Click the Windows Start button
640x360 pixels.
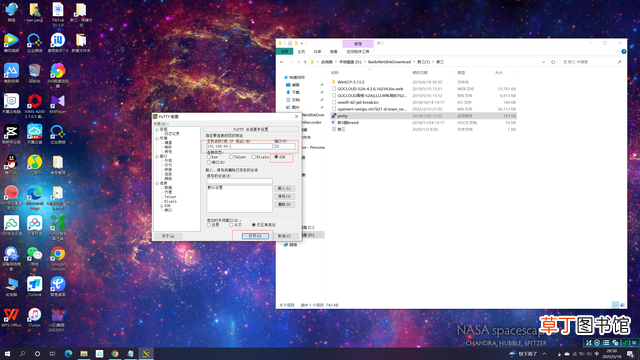pos(7,353)
